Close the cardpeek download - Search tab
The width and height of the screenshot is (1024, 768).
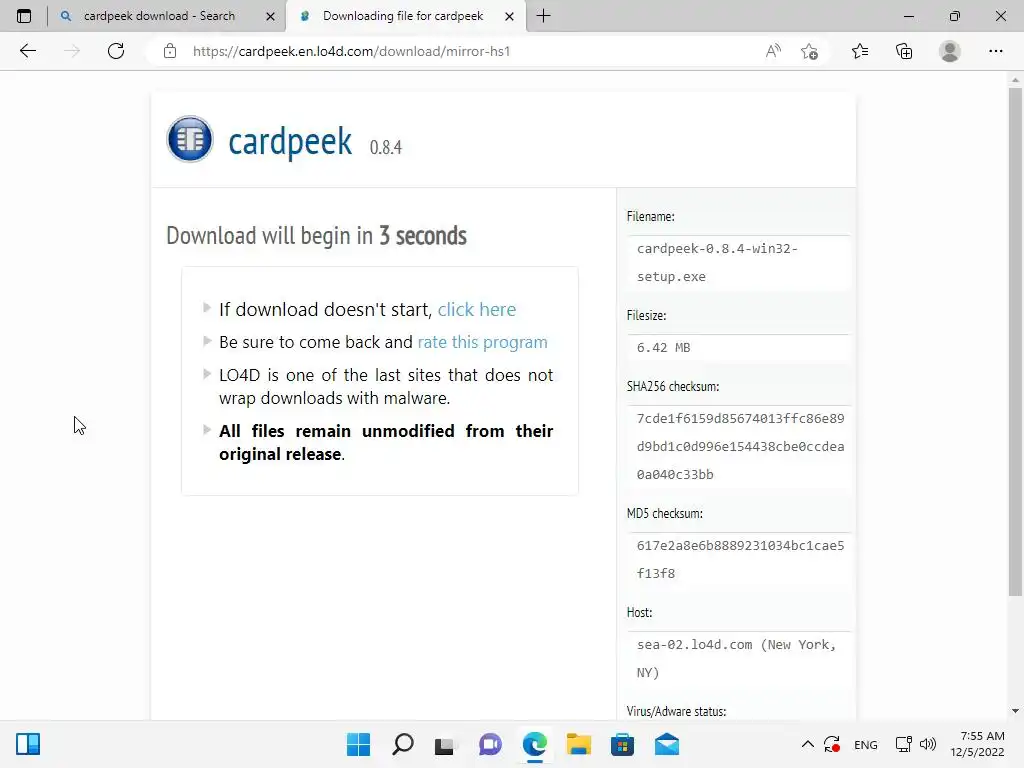click(270, 16)
